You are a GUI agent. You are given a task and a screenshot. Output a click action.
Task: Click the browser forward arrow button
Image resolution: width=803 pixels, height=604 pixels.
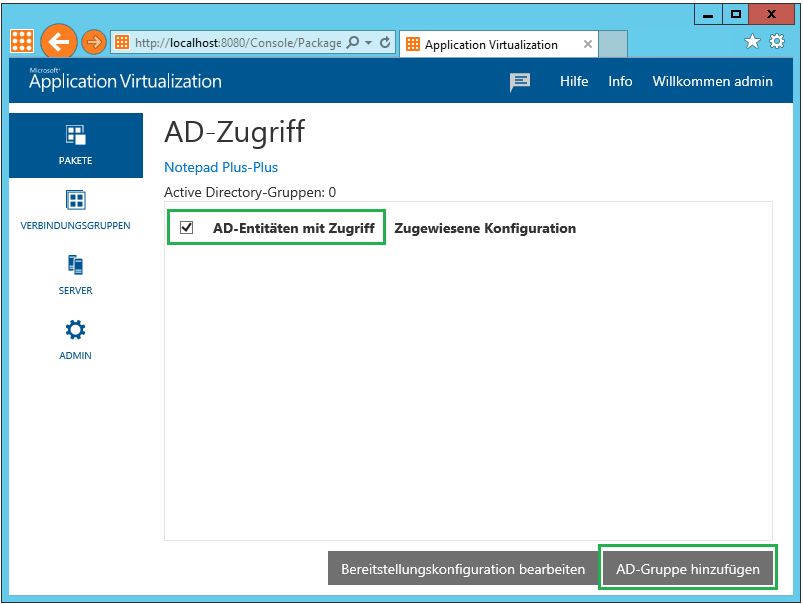click(93, 42)
